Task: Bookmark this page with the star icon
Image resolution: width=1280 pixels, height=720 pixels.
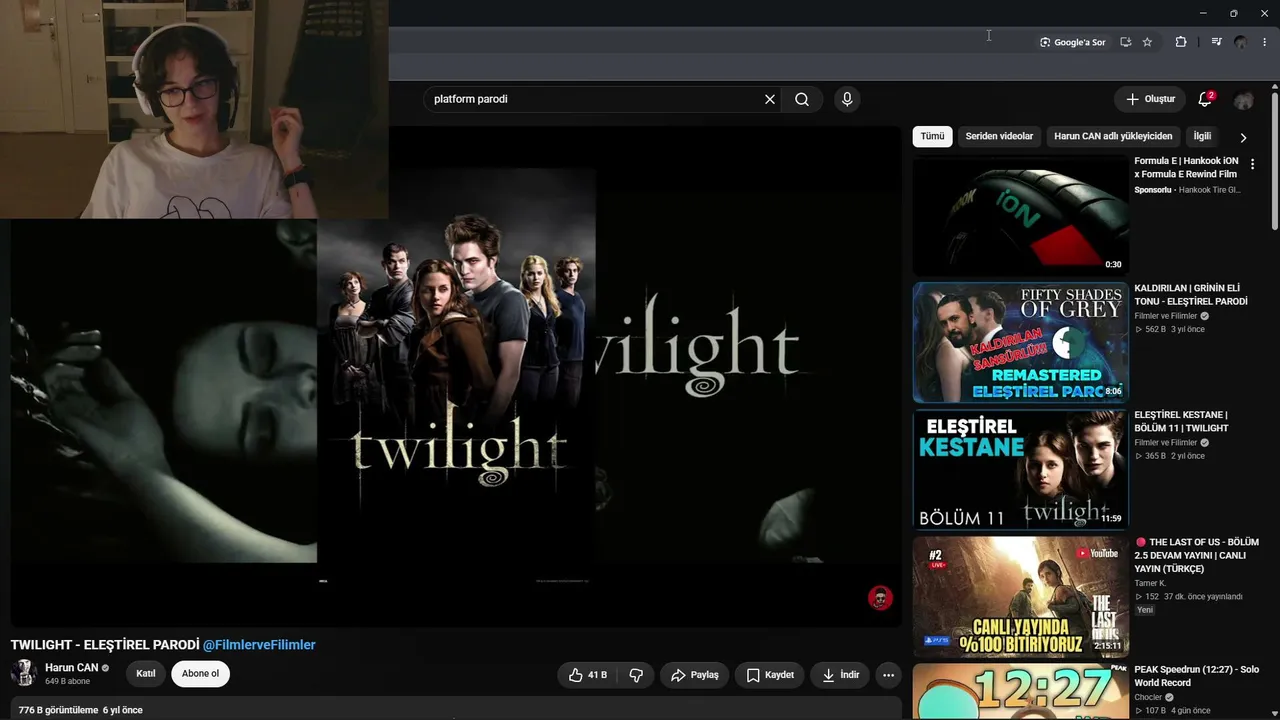Action: click(x=1147, y=42)
